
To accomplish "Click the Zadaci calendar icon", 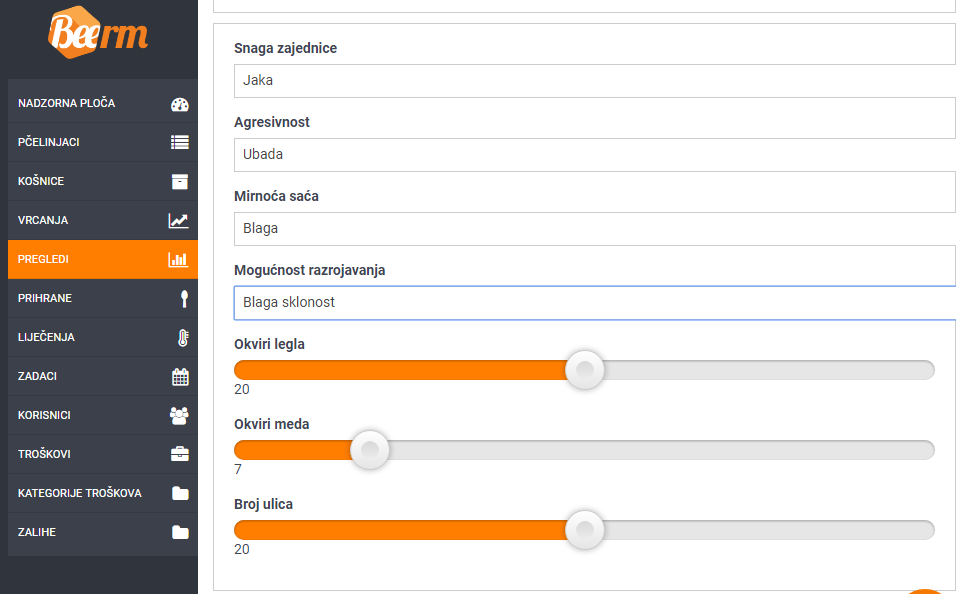I will coord(180,377).
